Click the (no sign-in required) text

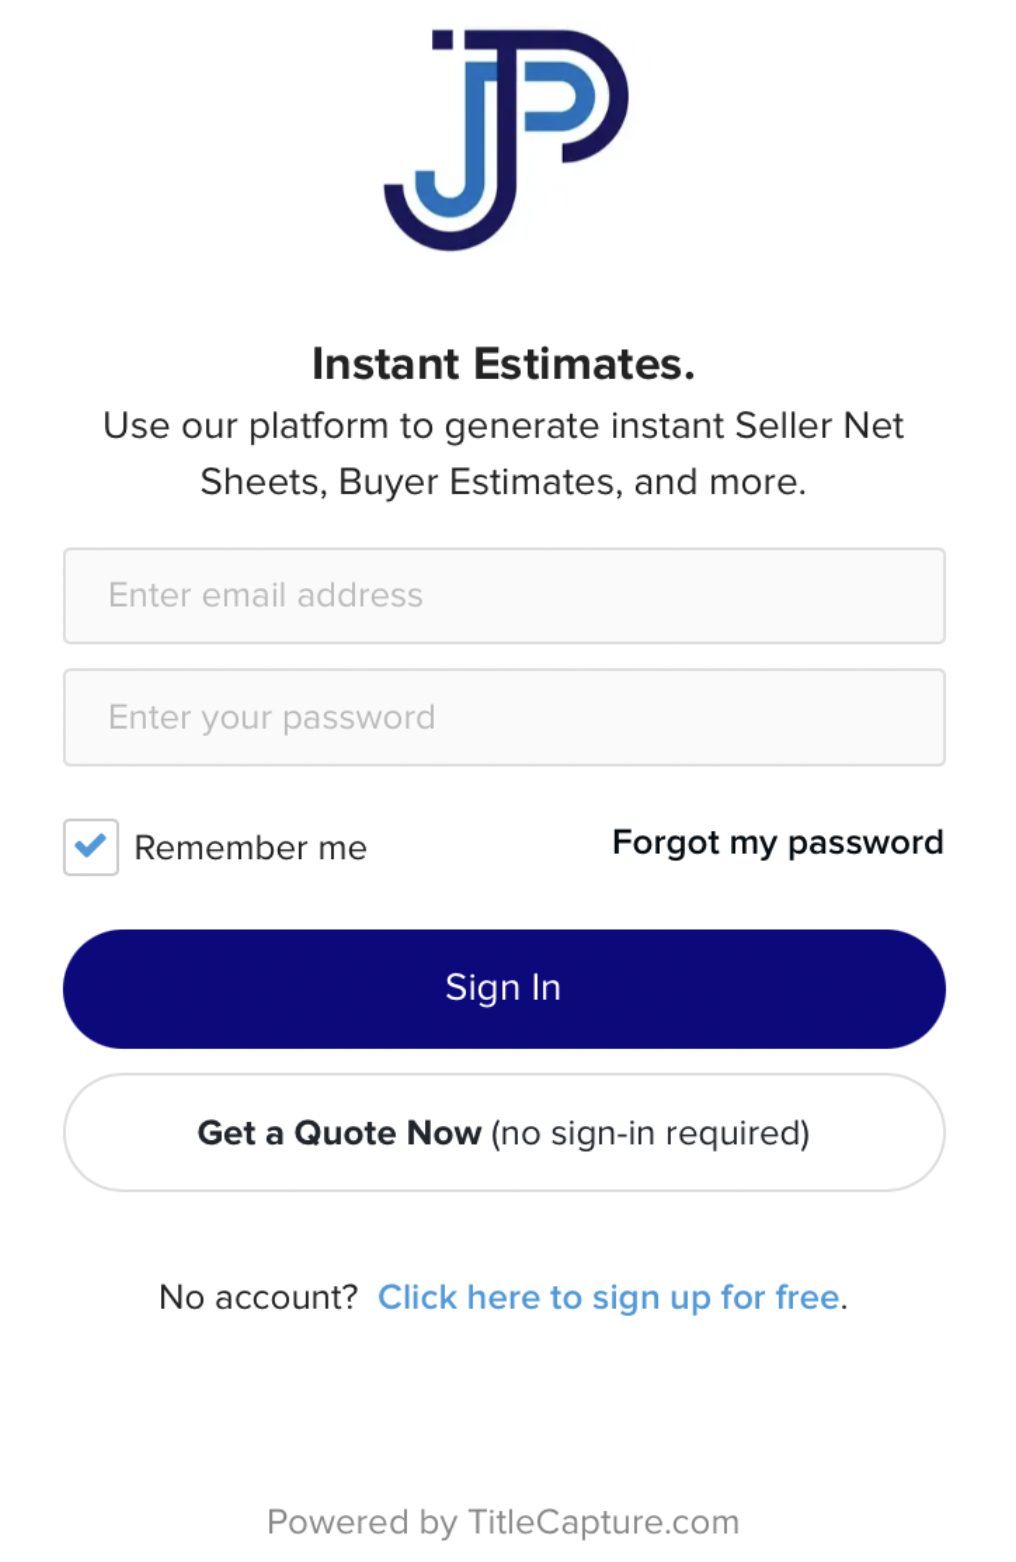(650, 1133)
